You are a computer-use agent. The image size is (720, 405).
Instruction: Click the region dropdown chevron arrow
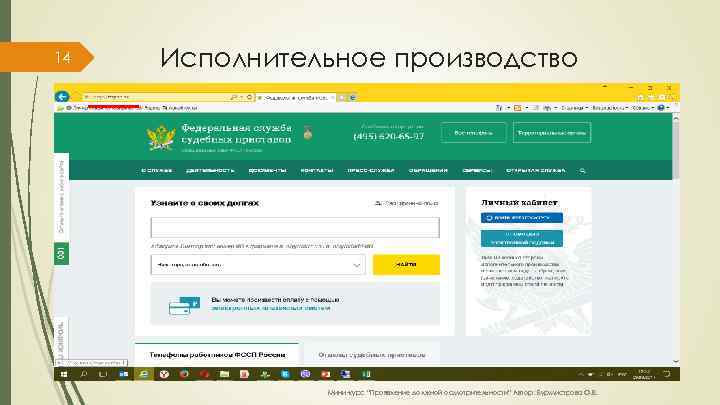coord(356,265)
